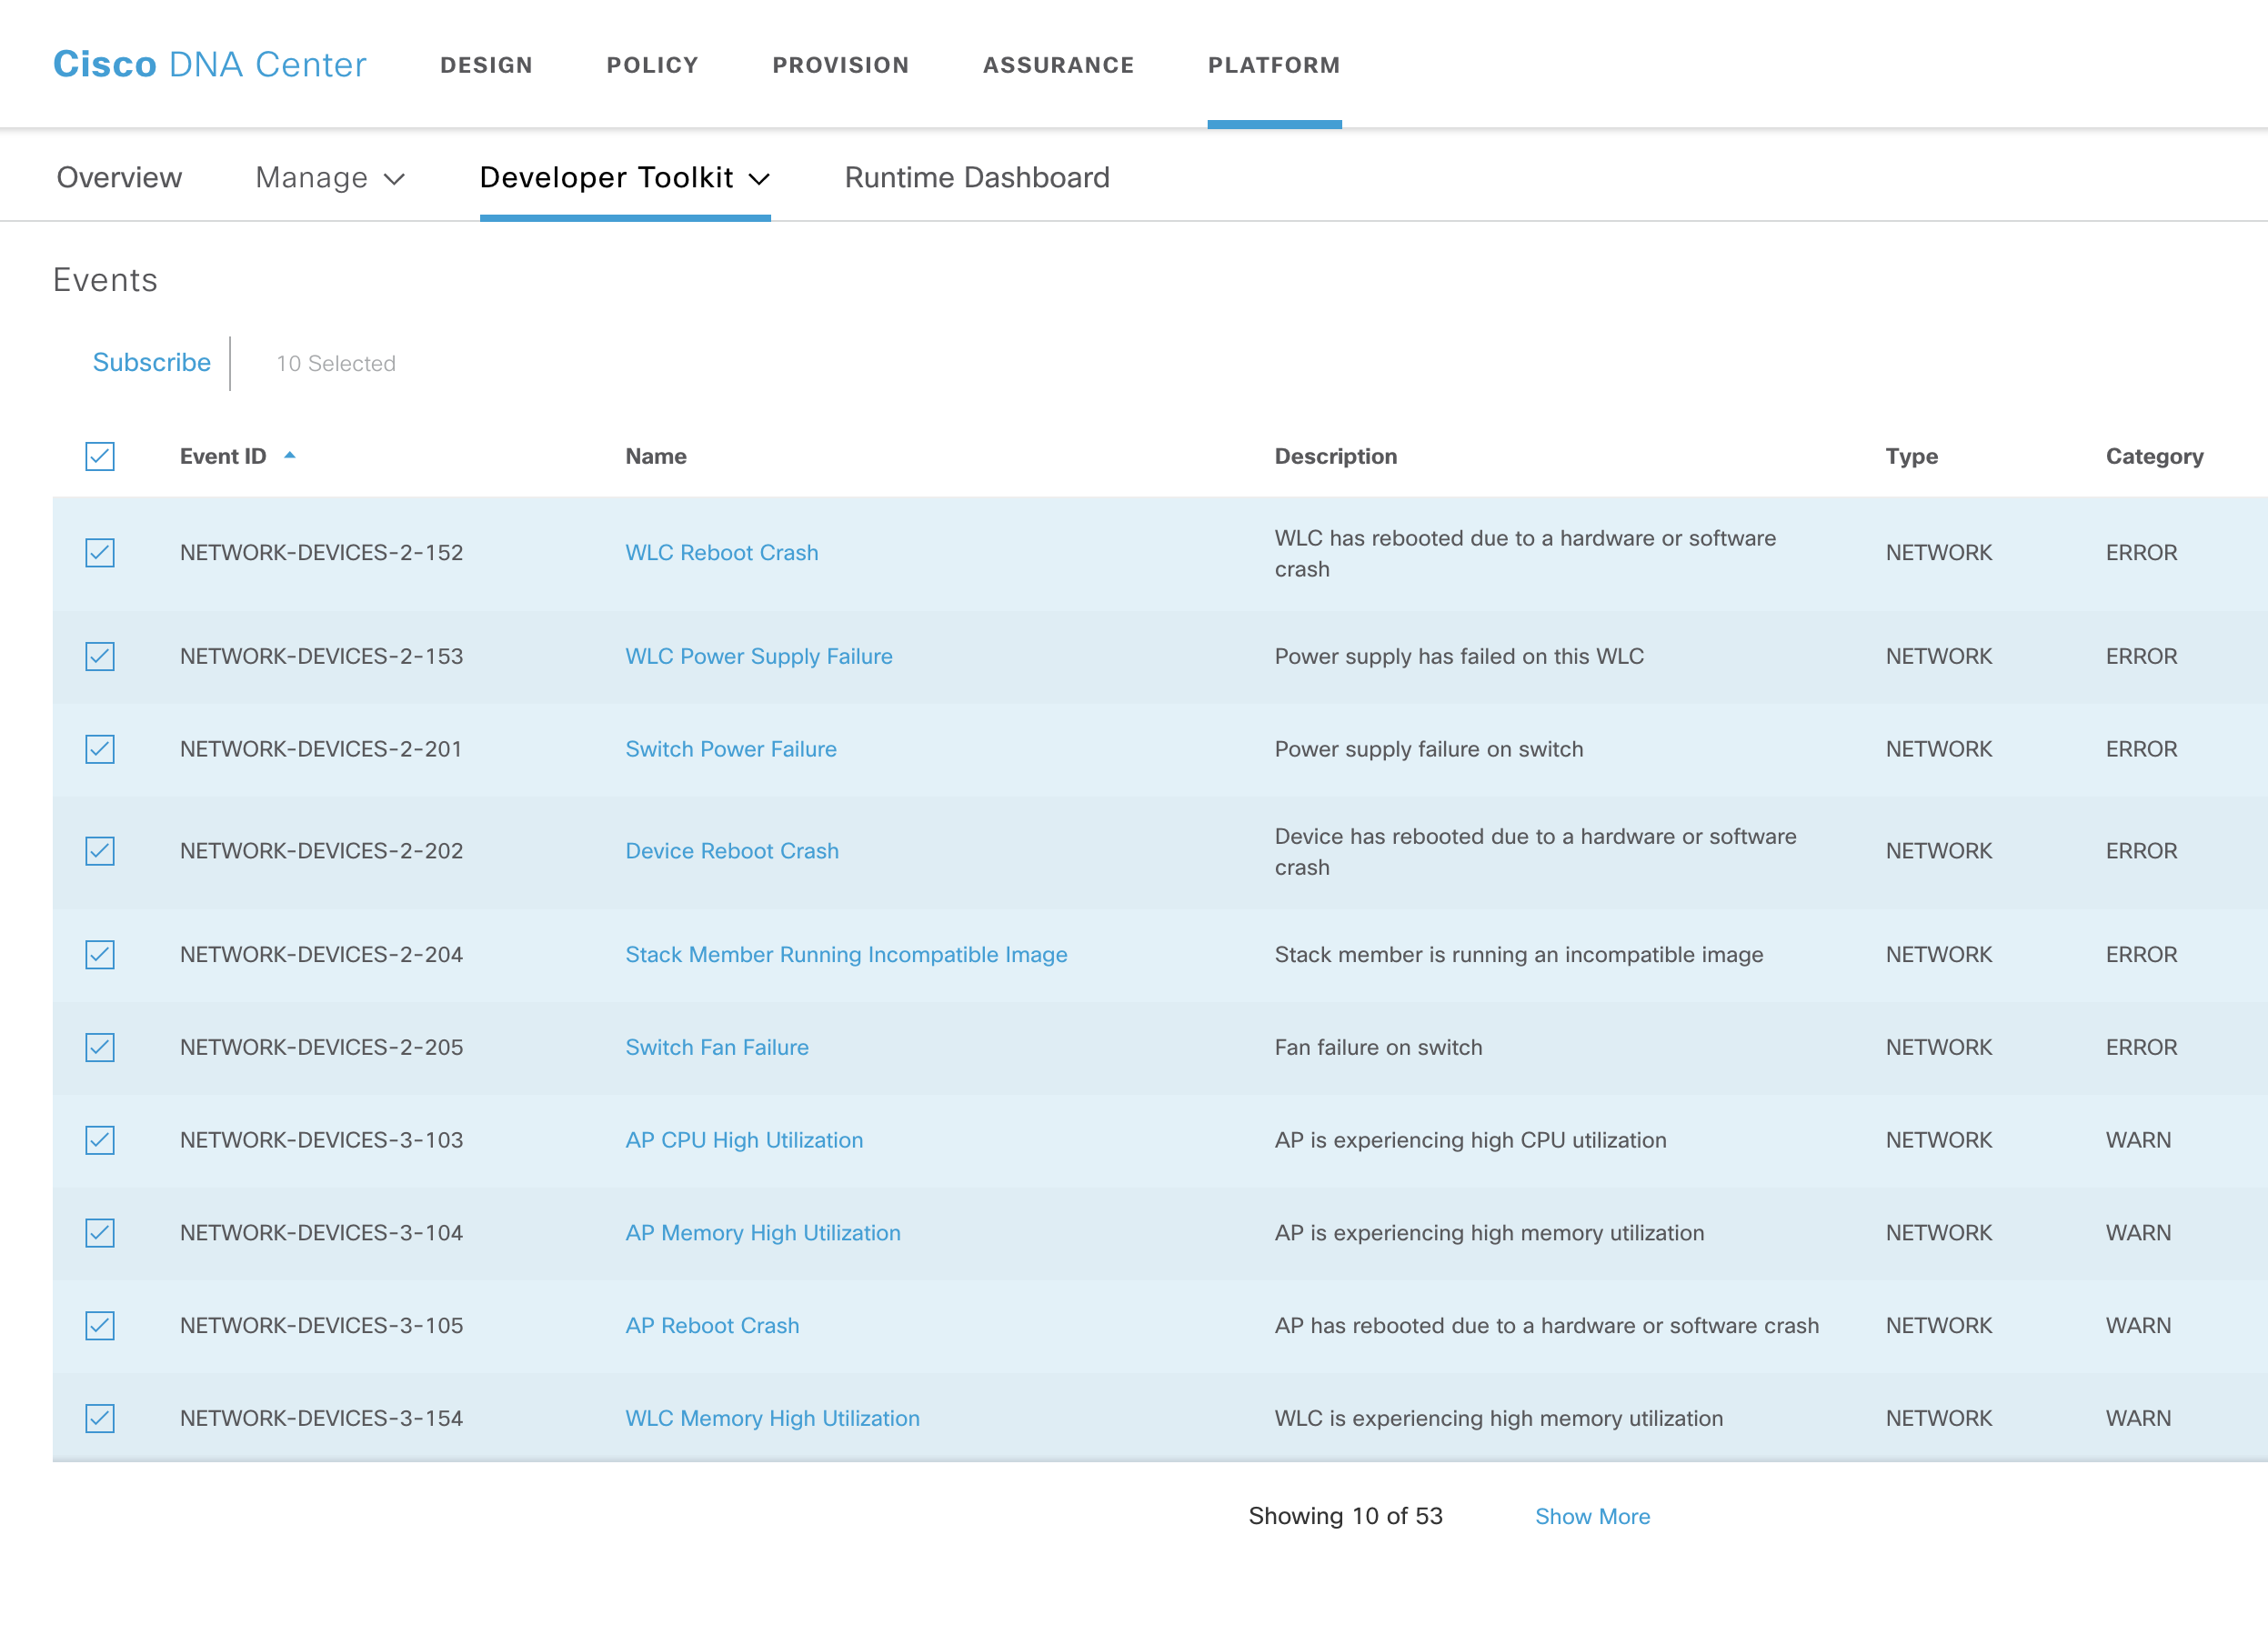This screenshot has width=2268, height=1635.
Task: Open the AP CPU High Utilization event
Action: pos(743,1140)
